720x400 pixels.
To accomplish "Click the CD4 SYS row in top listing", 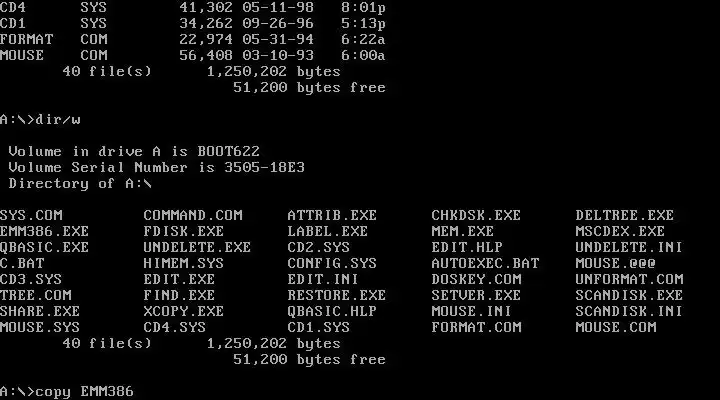I will pyautogui.click(x=192, y=7).
